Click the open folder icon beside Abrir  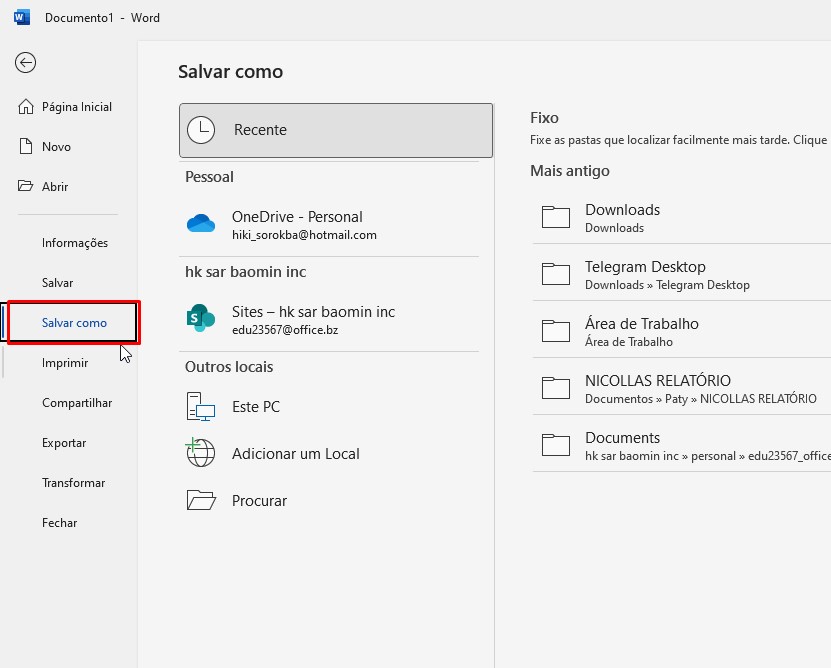pos(25,186)
